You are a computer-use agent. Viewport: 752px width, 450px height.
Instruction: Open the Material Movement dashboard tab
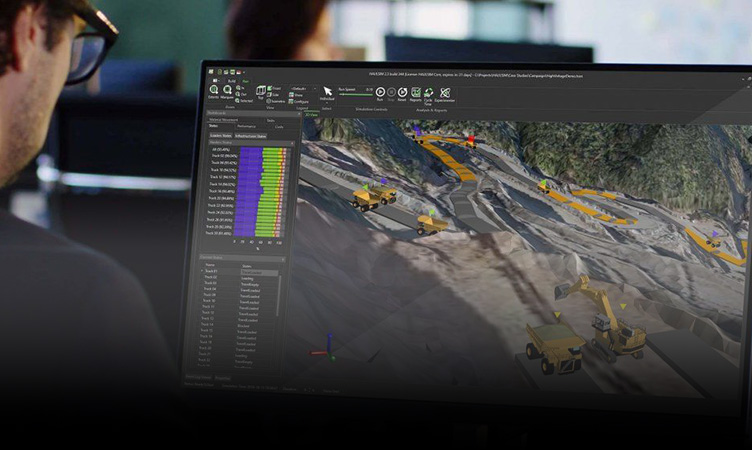(223, 120)
